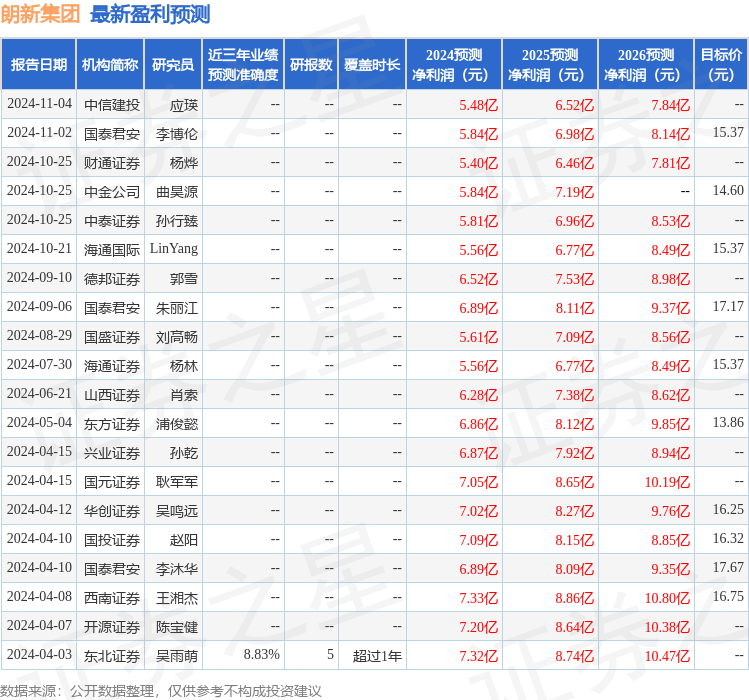This screenshot has height=700, width=749.
Task: Click institution 财通证券
Action: [112, 163]
